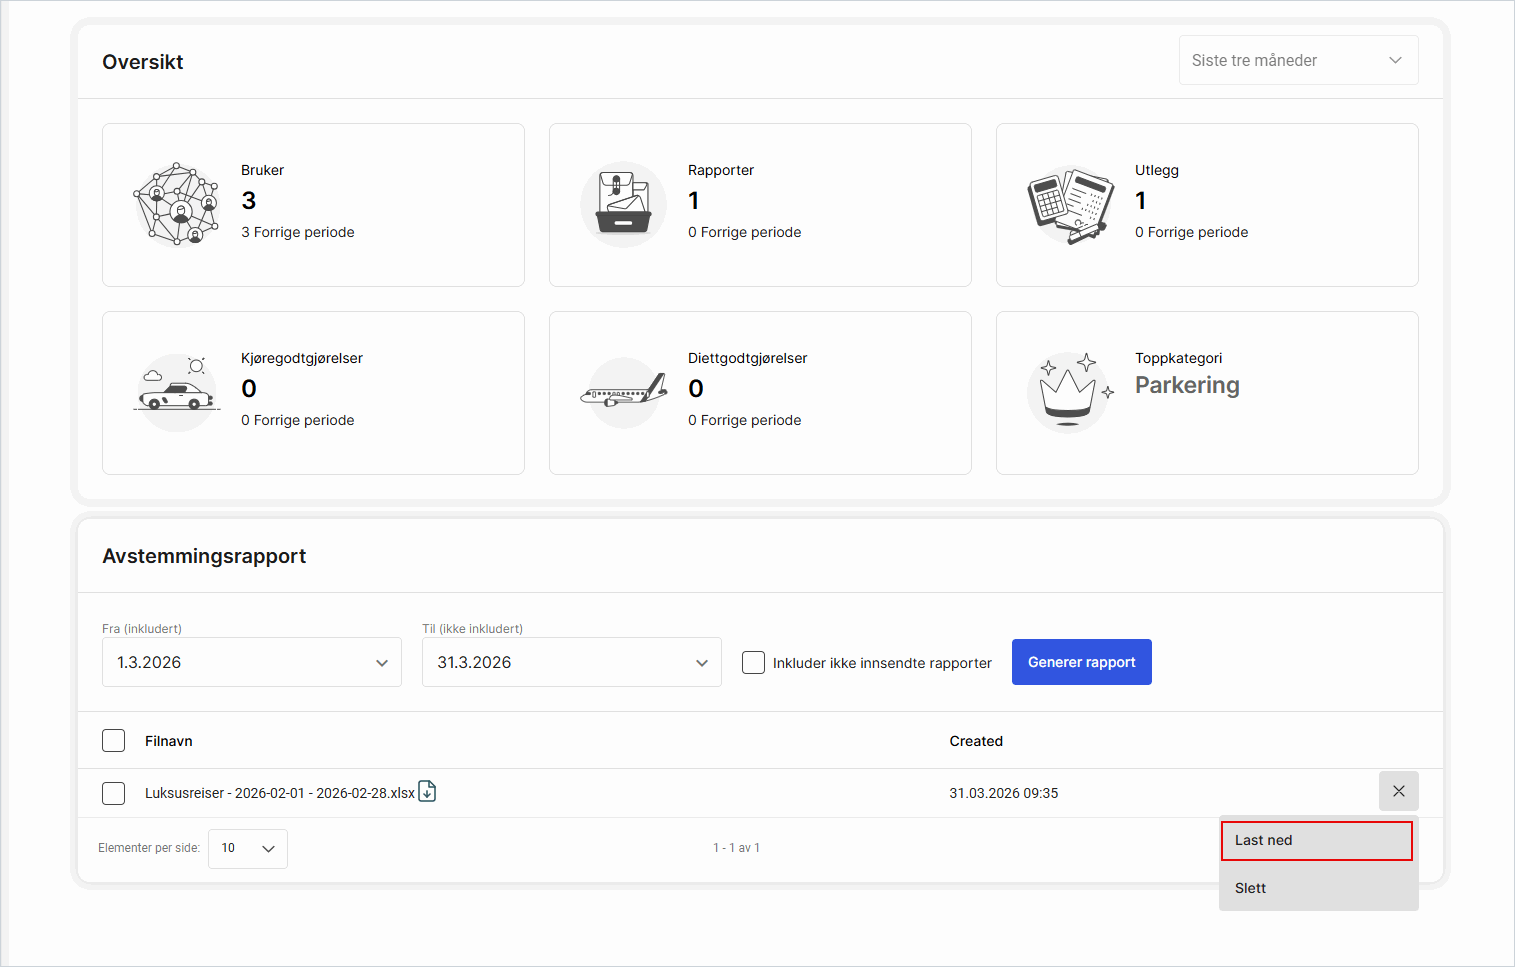Screen dimensions: 1515x967
Task: Click the Created column header
Action: pos(975,741)
